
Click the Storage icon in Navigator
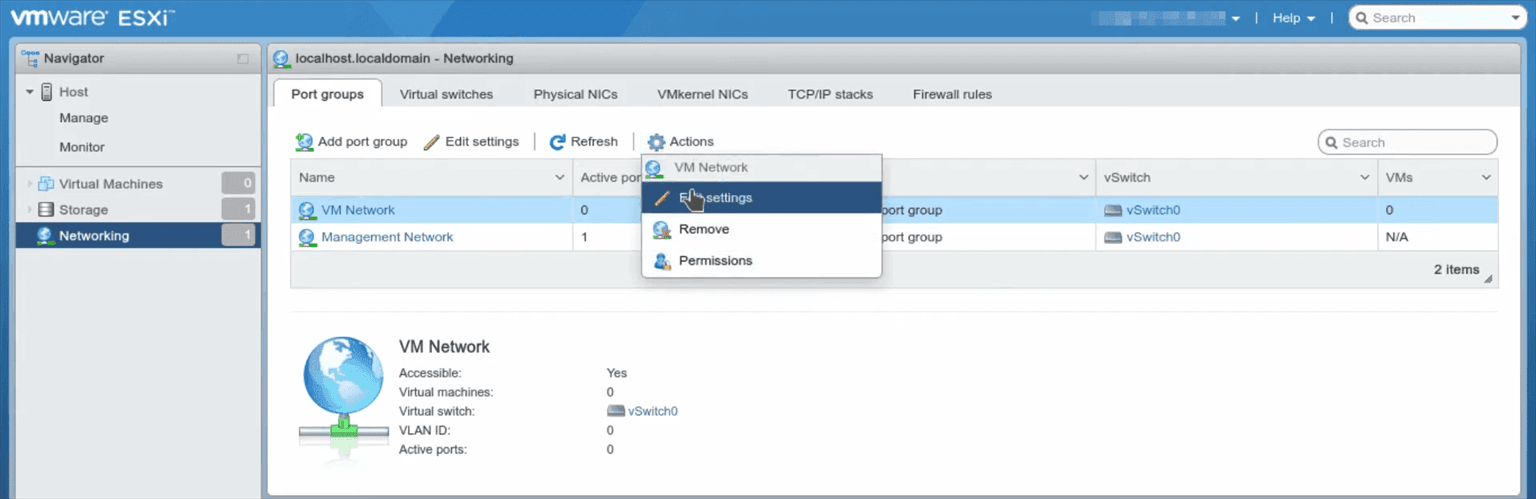point(46,210)
